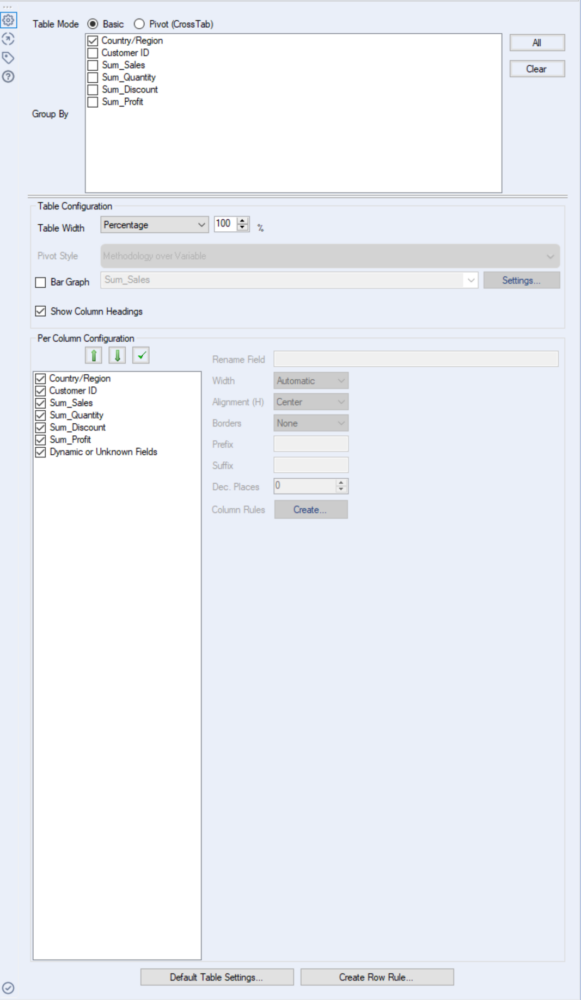
Task: Open the Help question mark icon
Action: (x=8, y=77)
